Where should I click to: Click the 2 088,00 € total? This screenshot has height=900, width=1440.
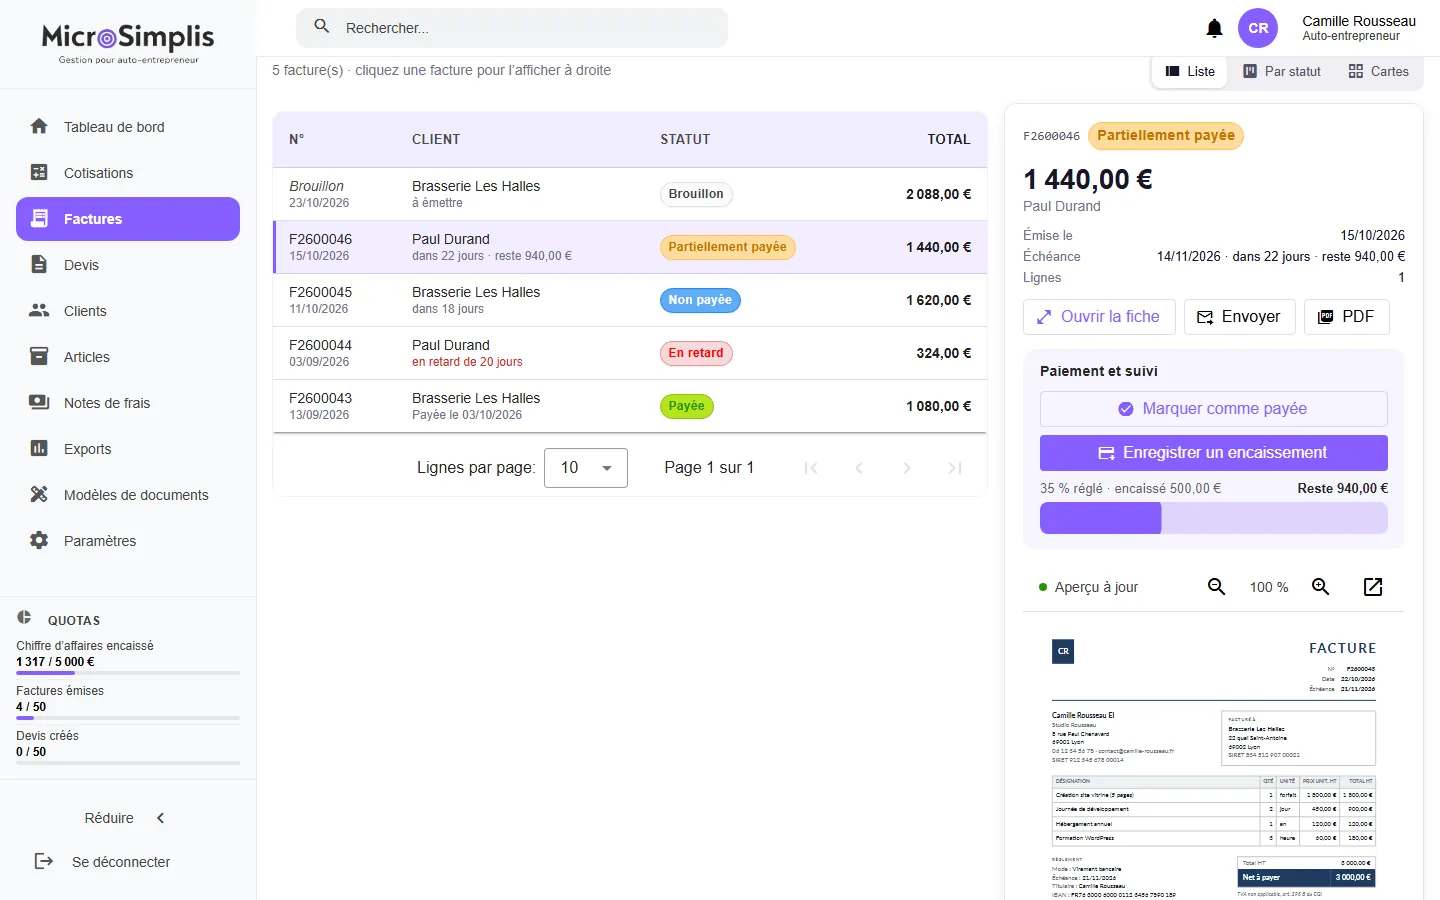tap(938, 194)
